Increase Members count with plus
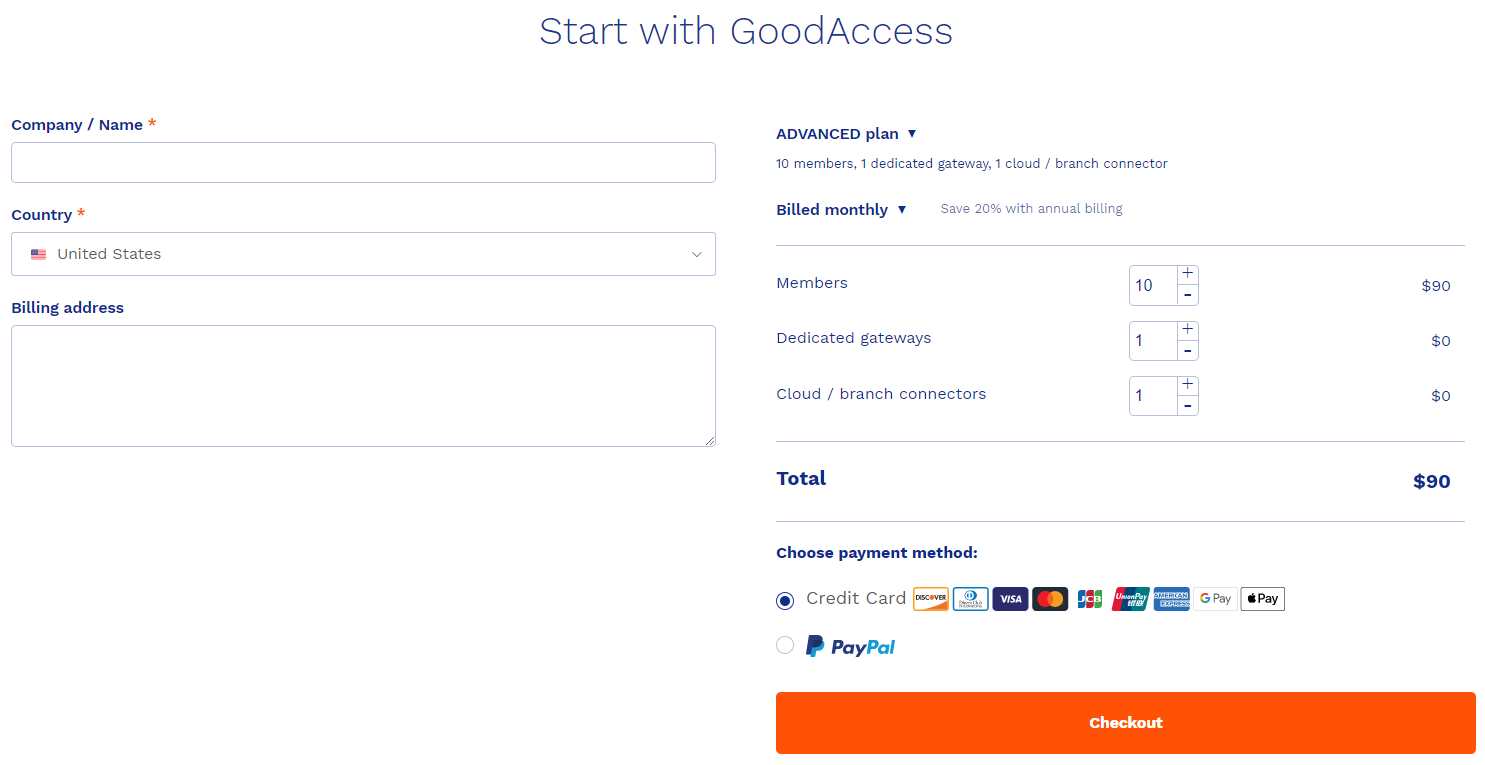1485x765 pixels. click(x=1187, y=274)
